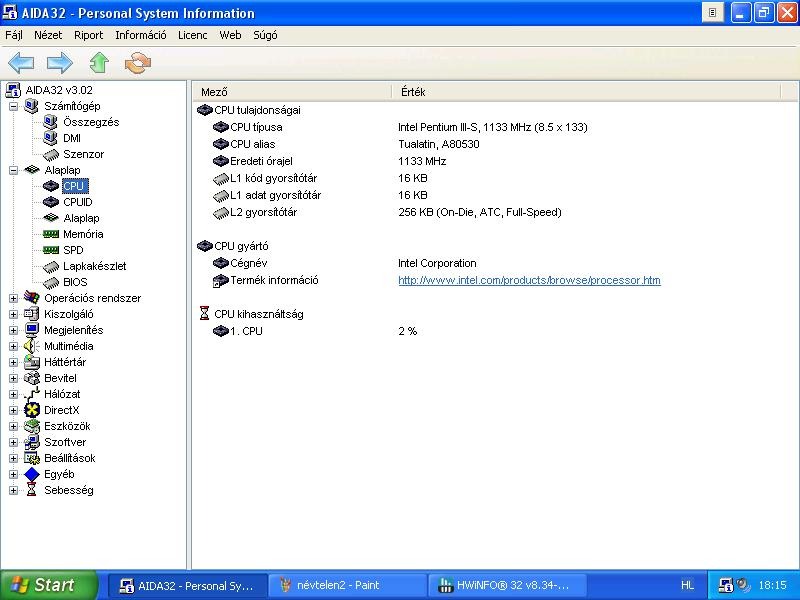
Task: Expand the Sebesség node
Action: pyautogui.click(x=13, y=490)
